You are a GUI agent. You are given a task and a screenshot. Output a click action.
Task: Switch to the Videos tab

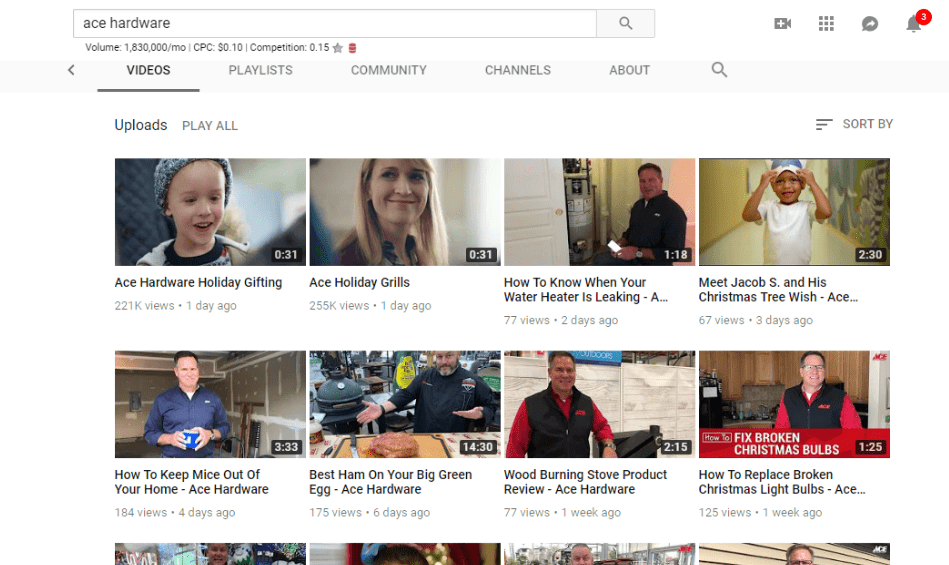pos(148,70)
